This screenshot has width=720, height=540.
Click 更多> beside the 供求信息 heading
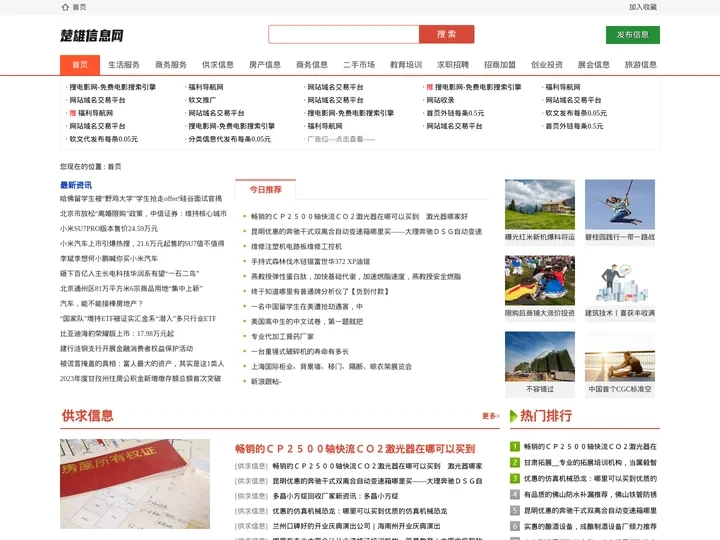pos(490,416)
